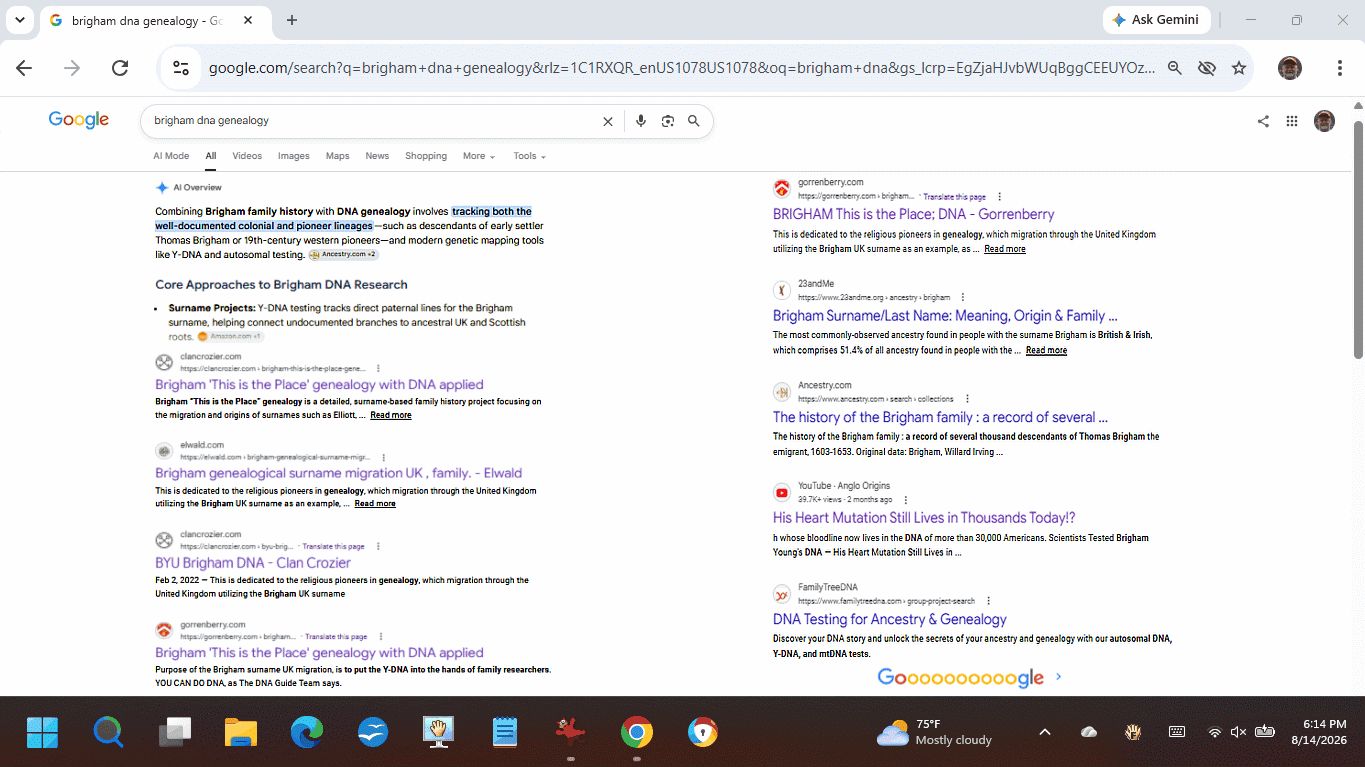Search by image with Google Lens
Viewport: 1365px width, 767px height.
667,121
